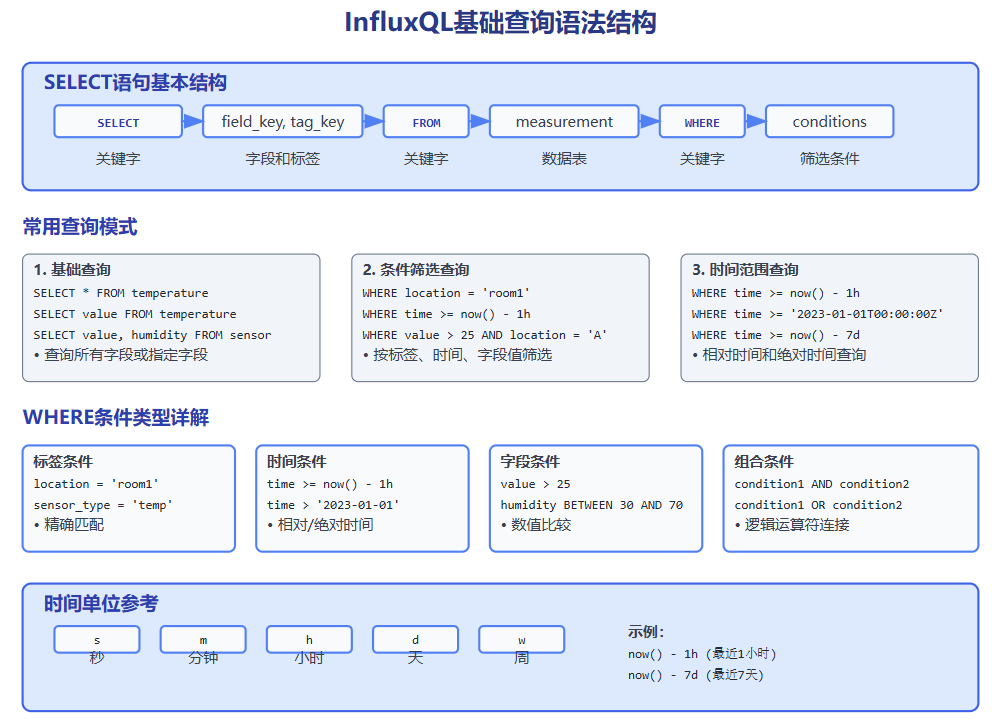Screen dimensions: 992x728
Task: Select the SELECT keyword block
Action: coord(118,121)
